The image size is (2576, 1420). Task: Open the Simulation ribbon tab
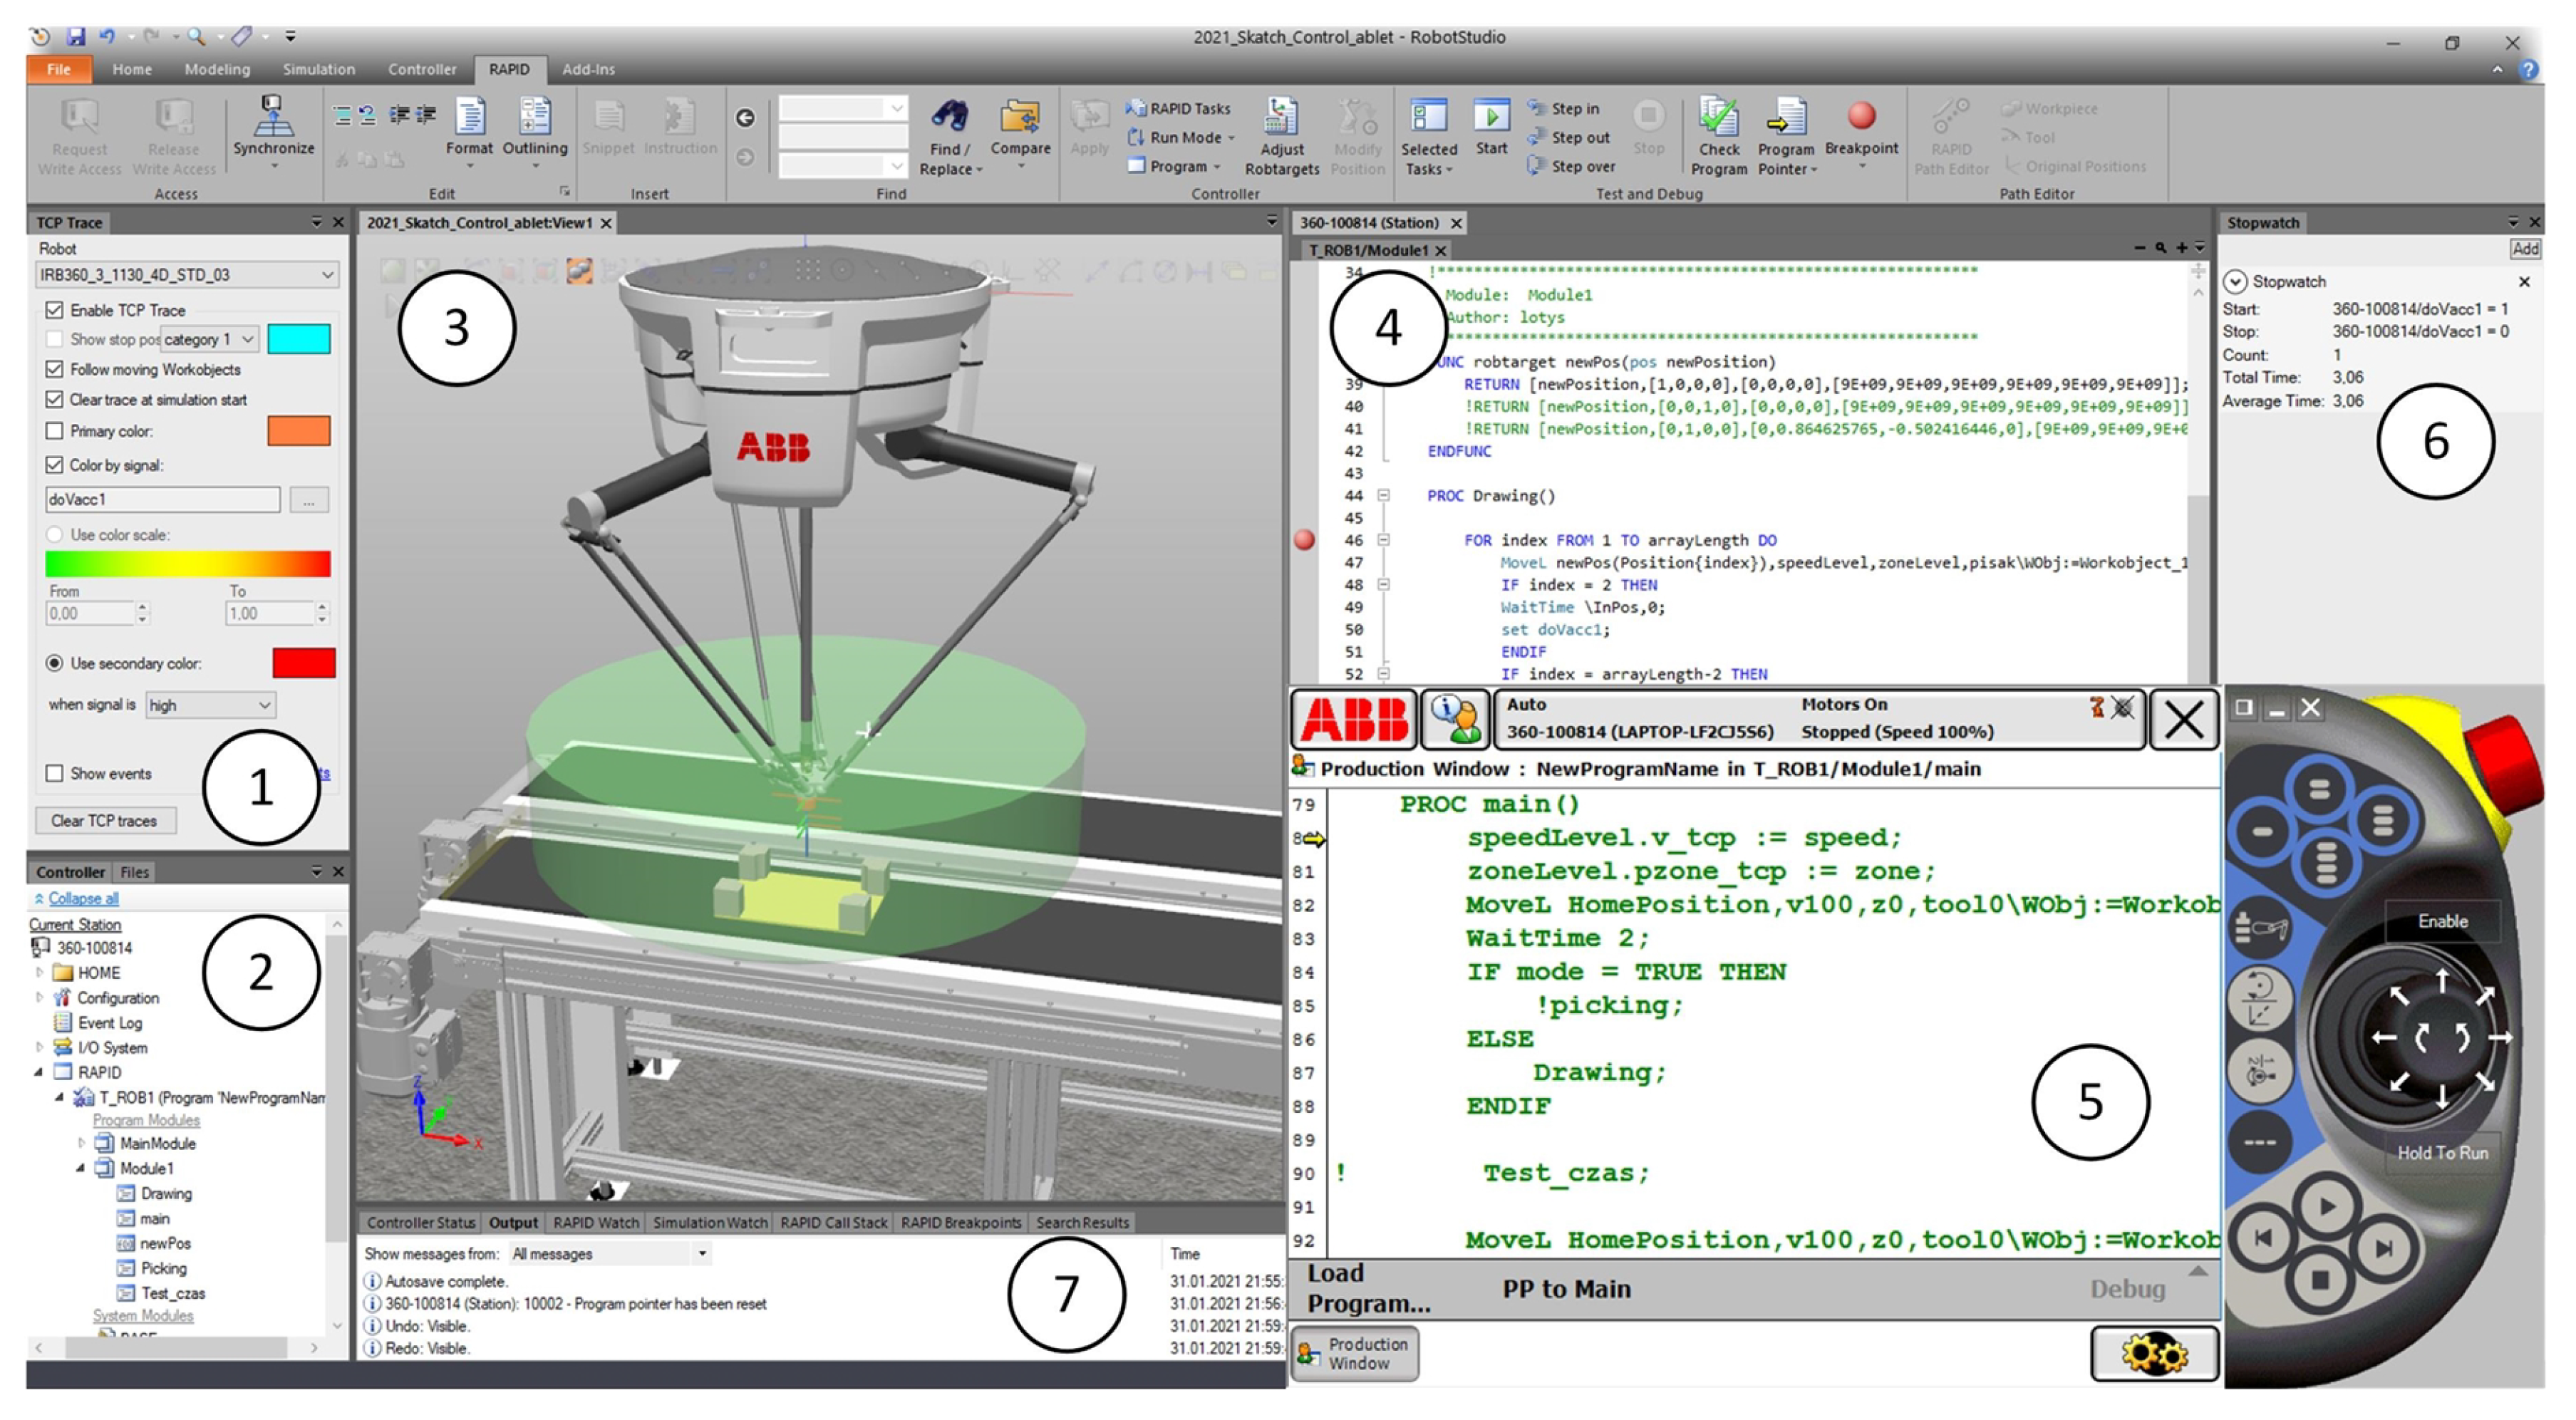[318, 69]
